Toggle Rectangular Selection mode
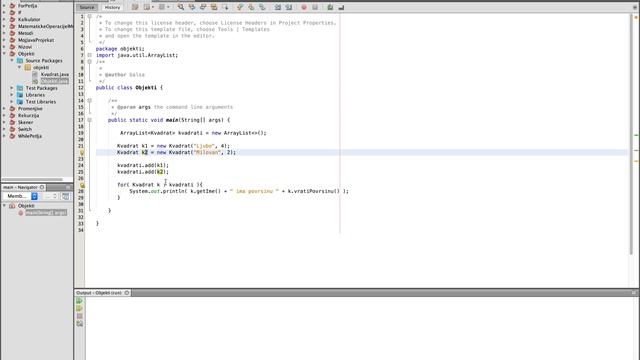Screen dimensions: 640x360 click(x=225, y=7)
